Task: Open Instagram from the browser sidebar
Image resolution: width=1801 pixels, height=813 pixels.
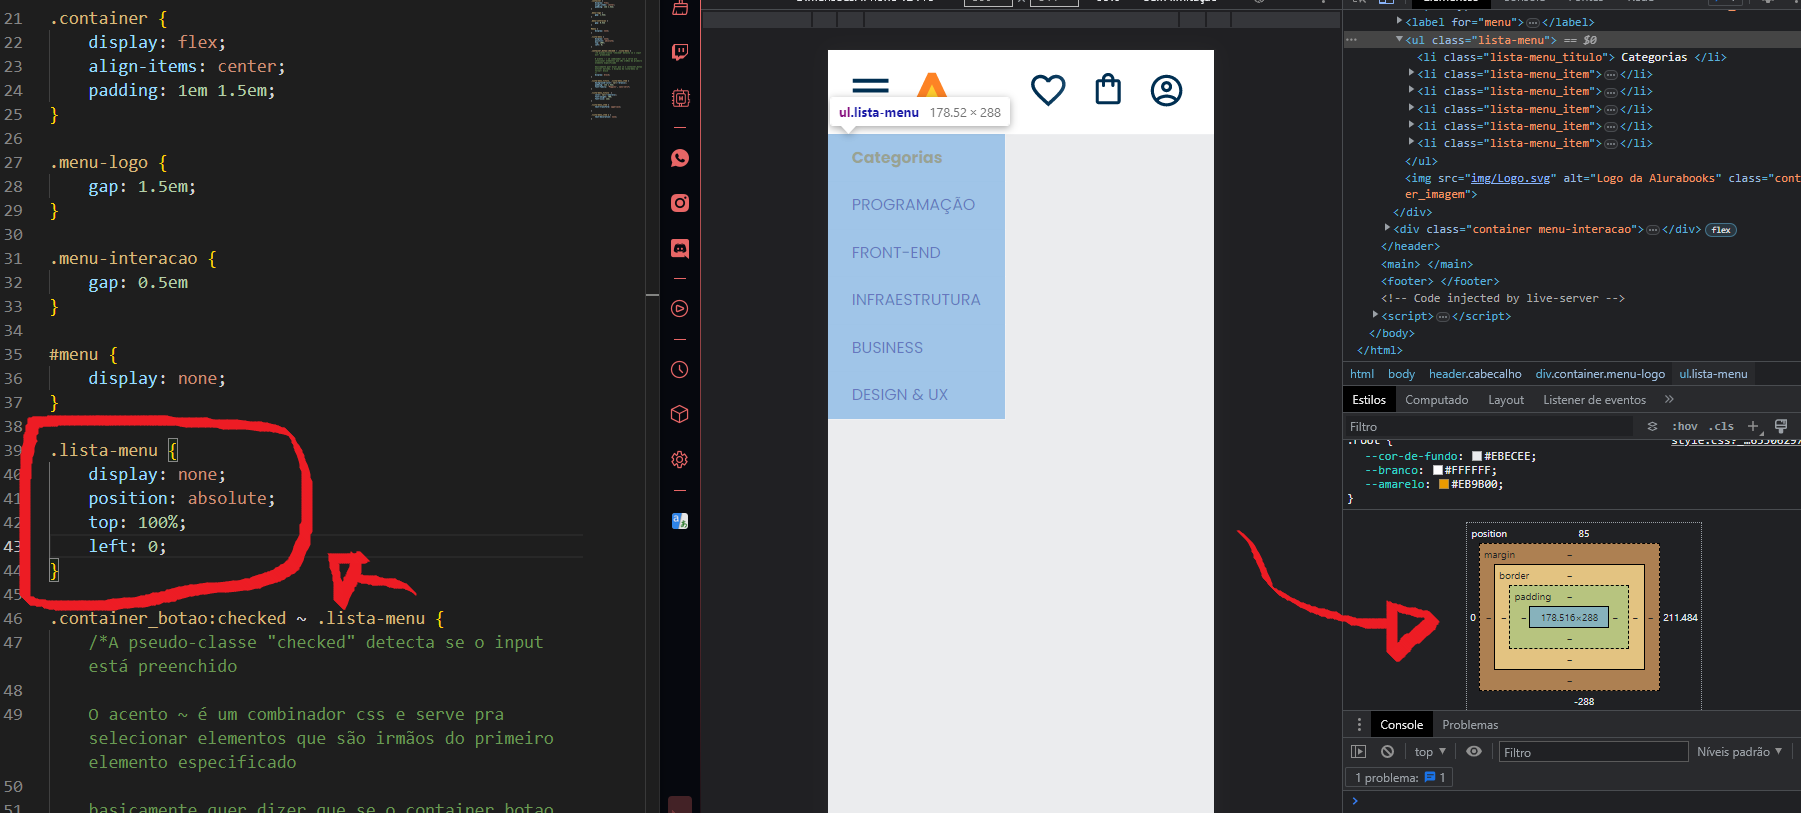Action: [680, 203]
